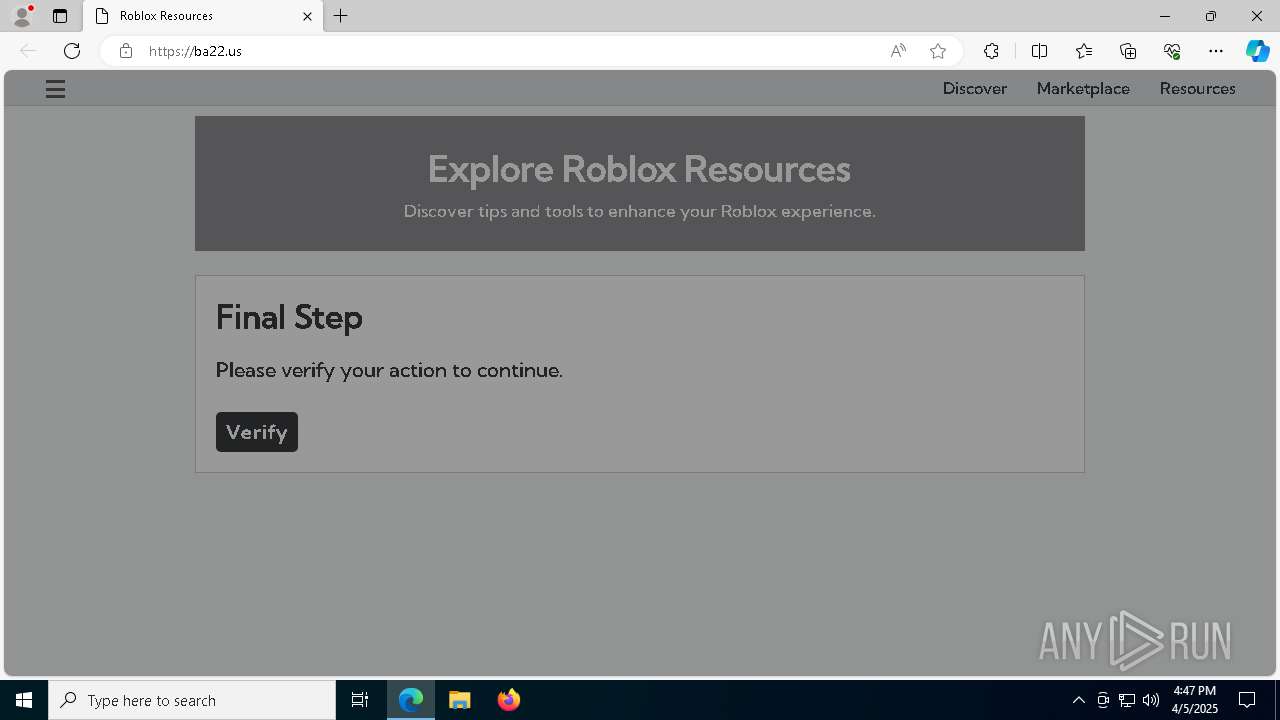Open the Favorites list icon
This screenshot has height=720, width=1280.
pos(1084,51)
